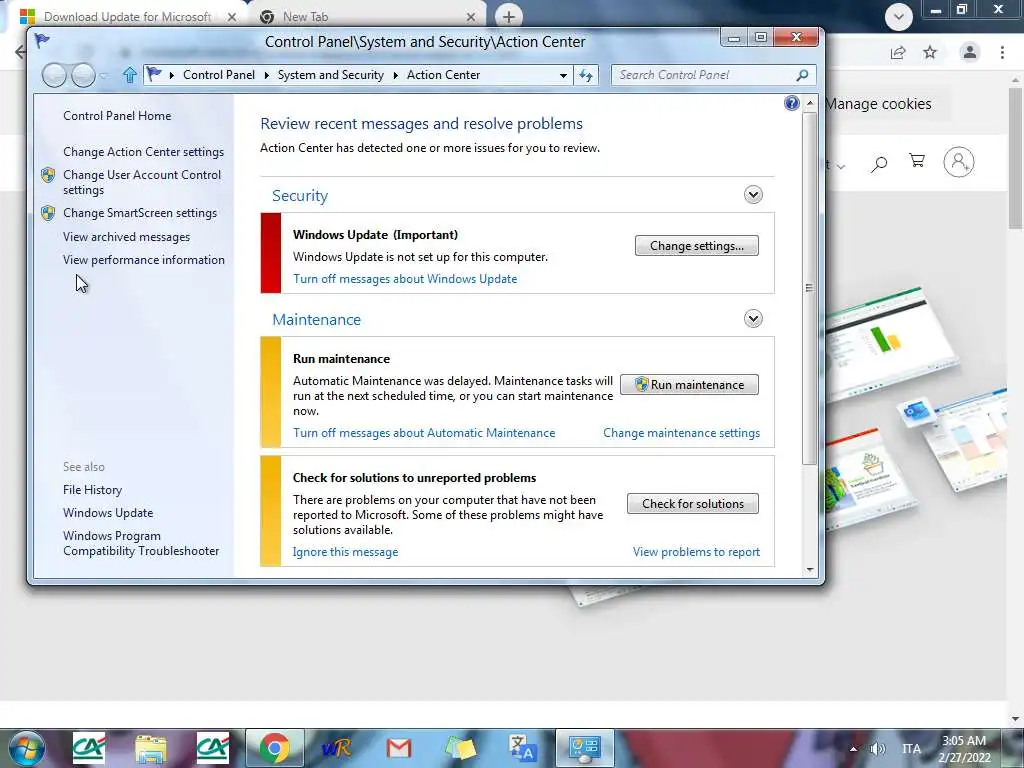Click Action Center scrollbar up arrow
The width and height of the screenshot is (1024, 768).
click(x=810, y=103)
